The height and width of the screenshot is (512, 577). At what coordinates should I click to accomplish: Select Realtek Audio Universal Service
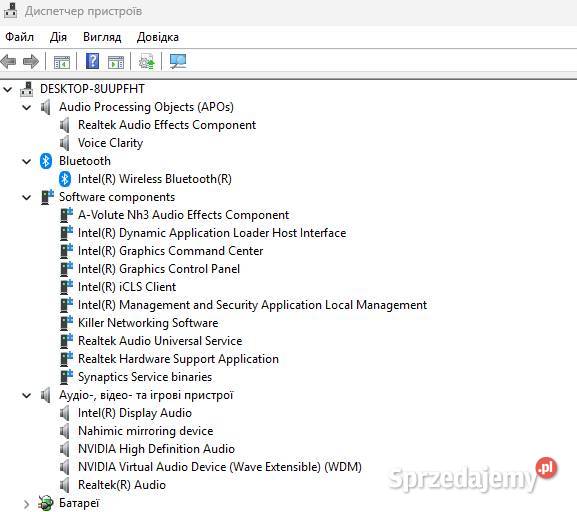160,341
